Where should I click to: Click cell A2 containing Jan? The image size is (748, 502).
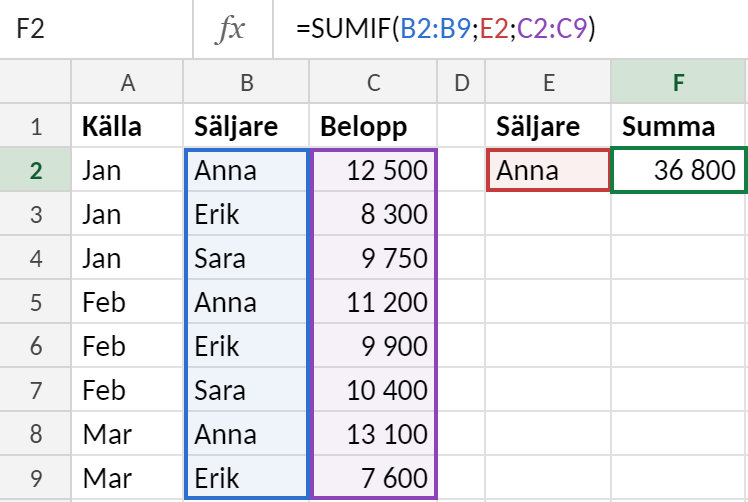pyautogui.click(x=127, y=170)
